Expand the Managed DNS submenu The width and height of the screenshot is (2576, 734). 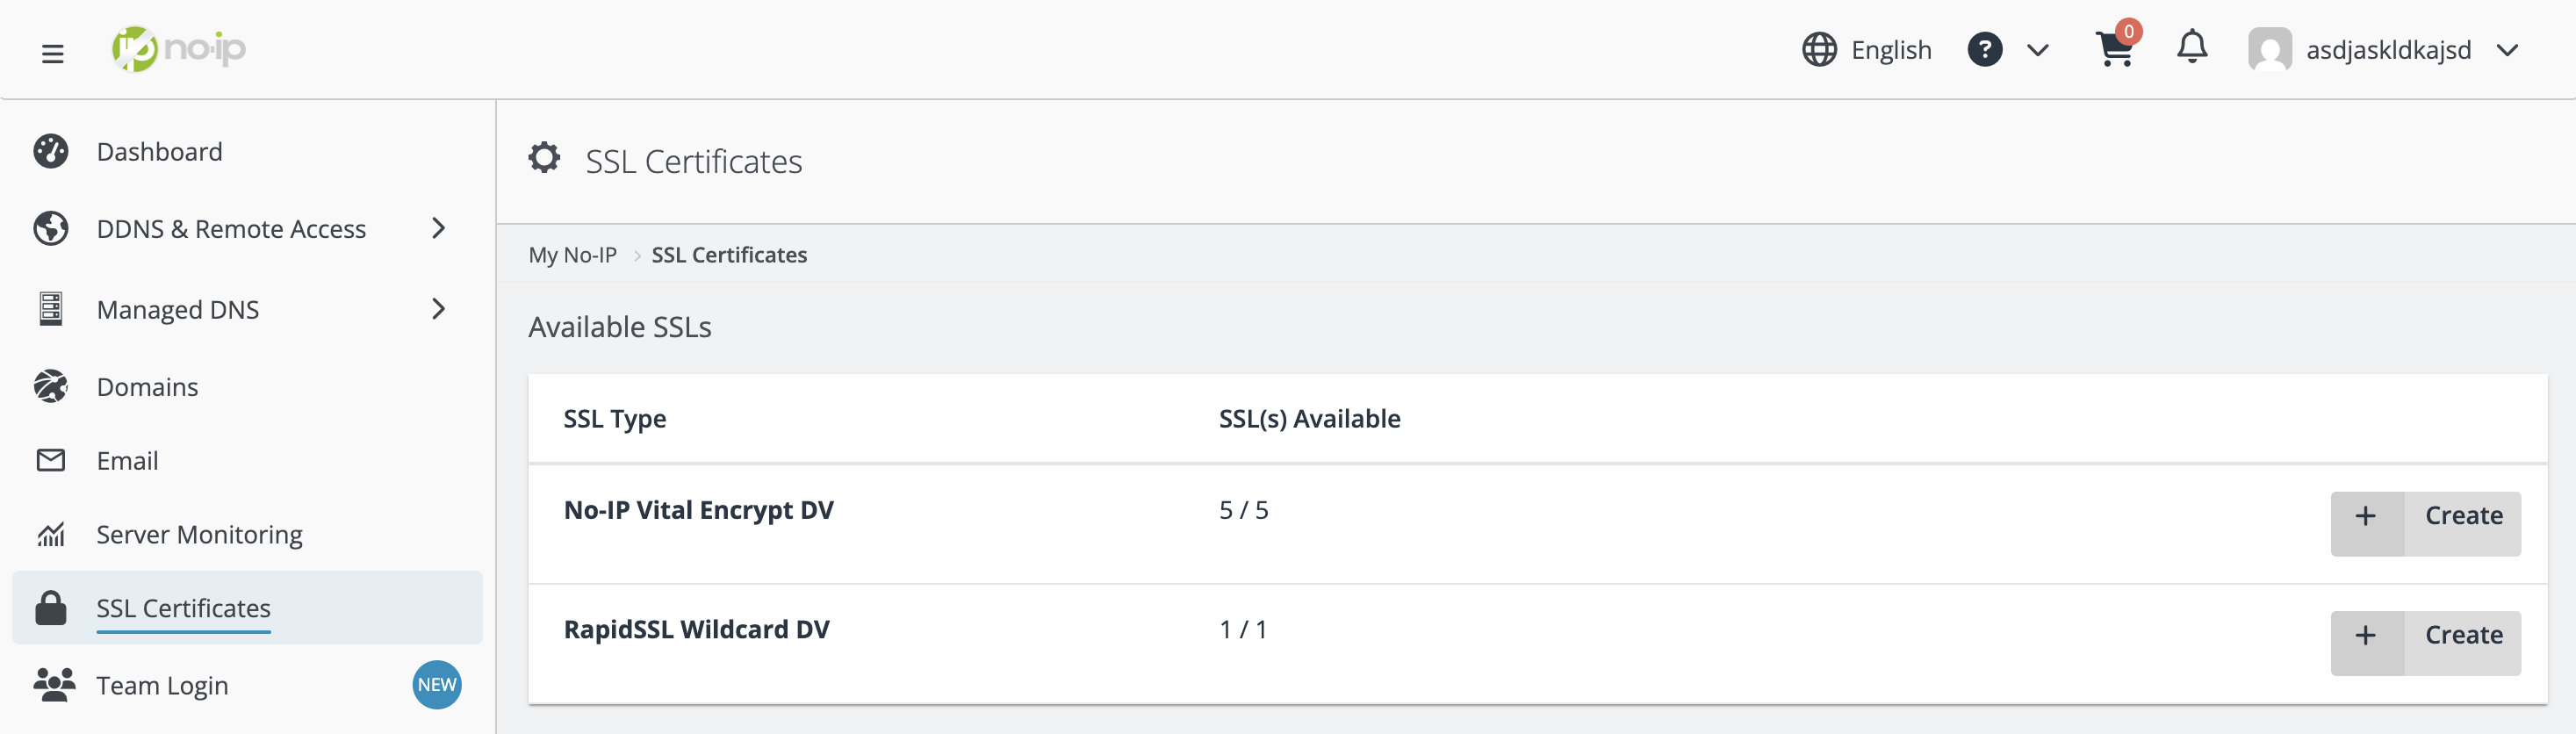point(438,309)
